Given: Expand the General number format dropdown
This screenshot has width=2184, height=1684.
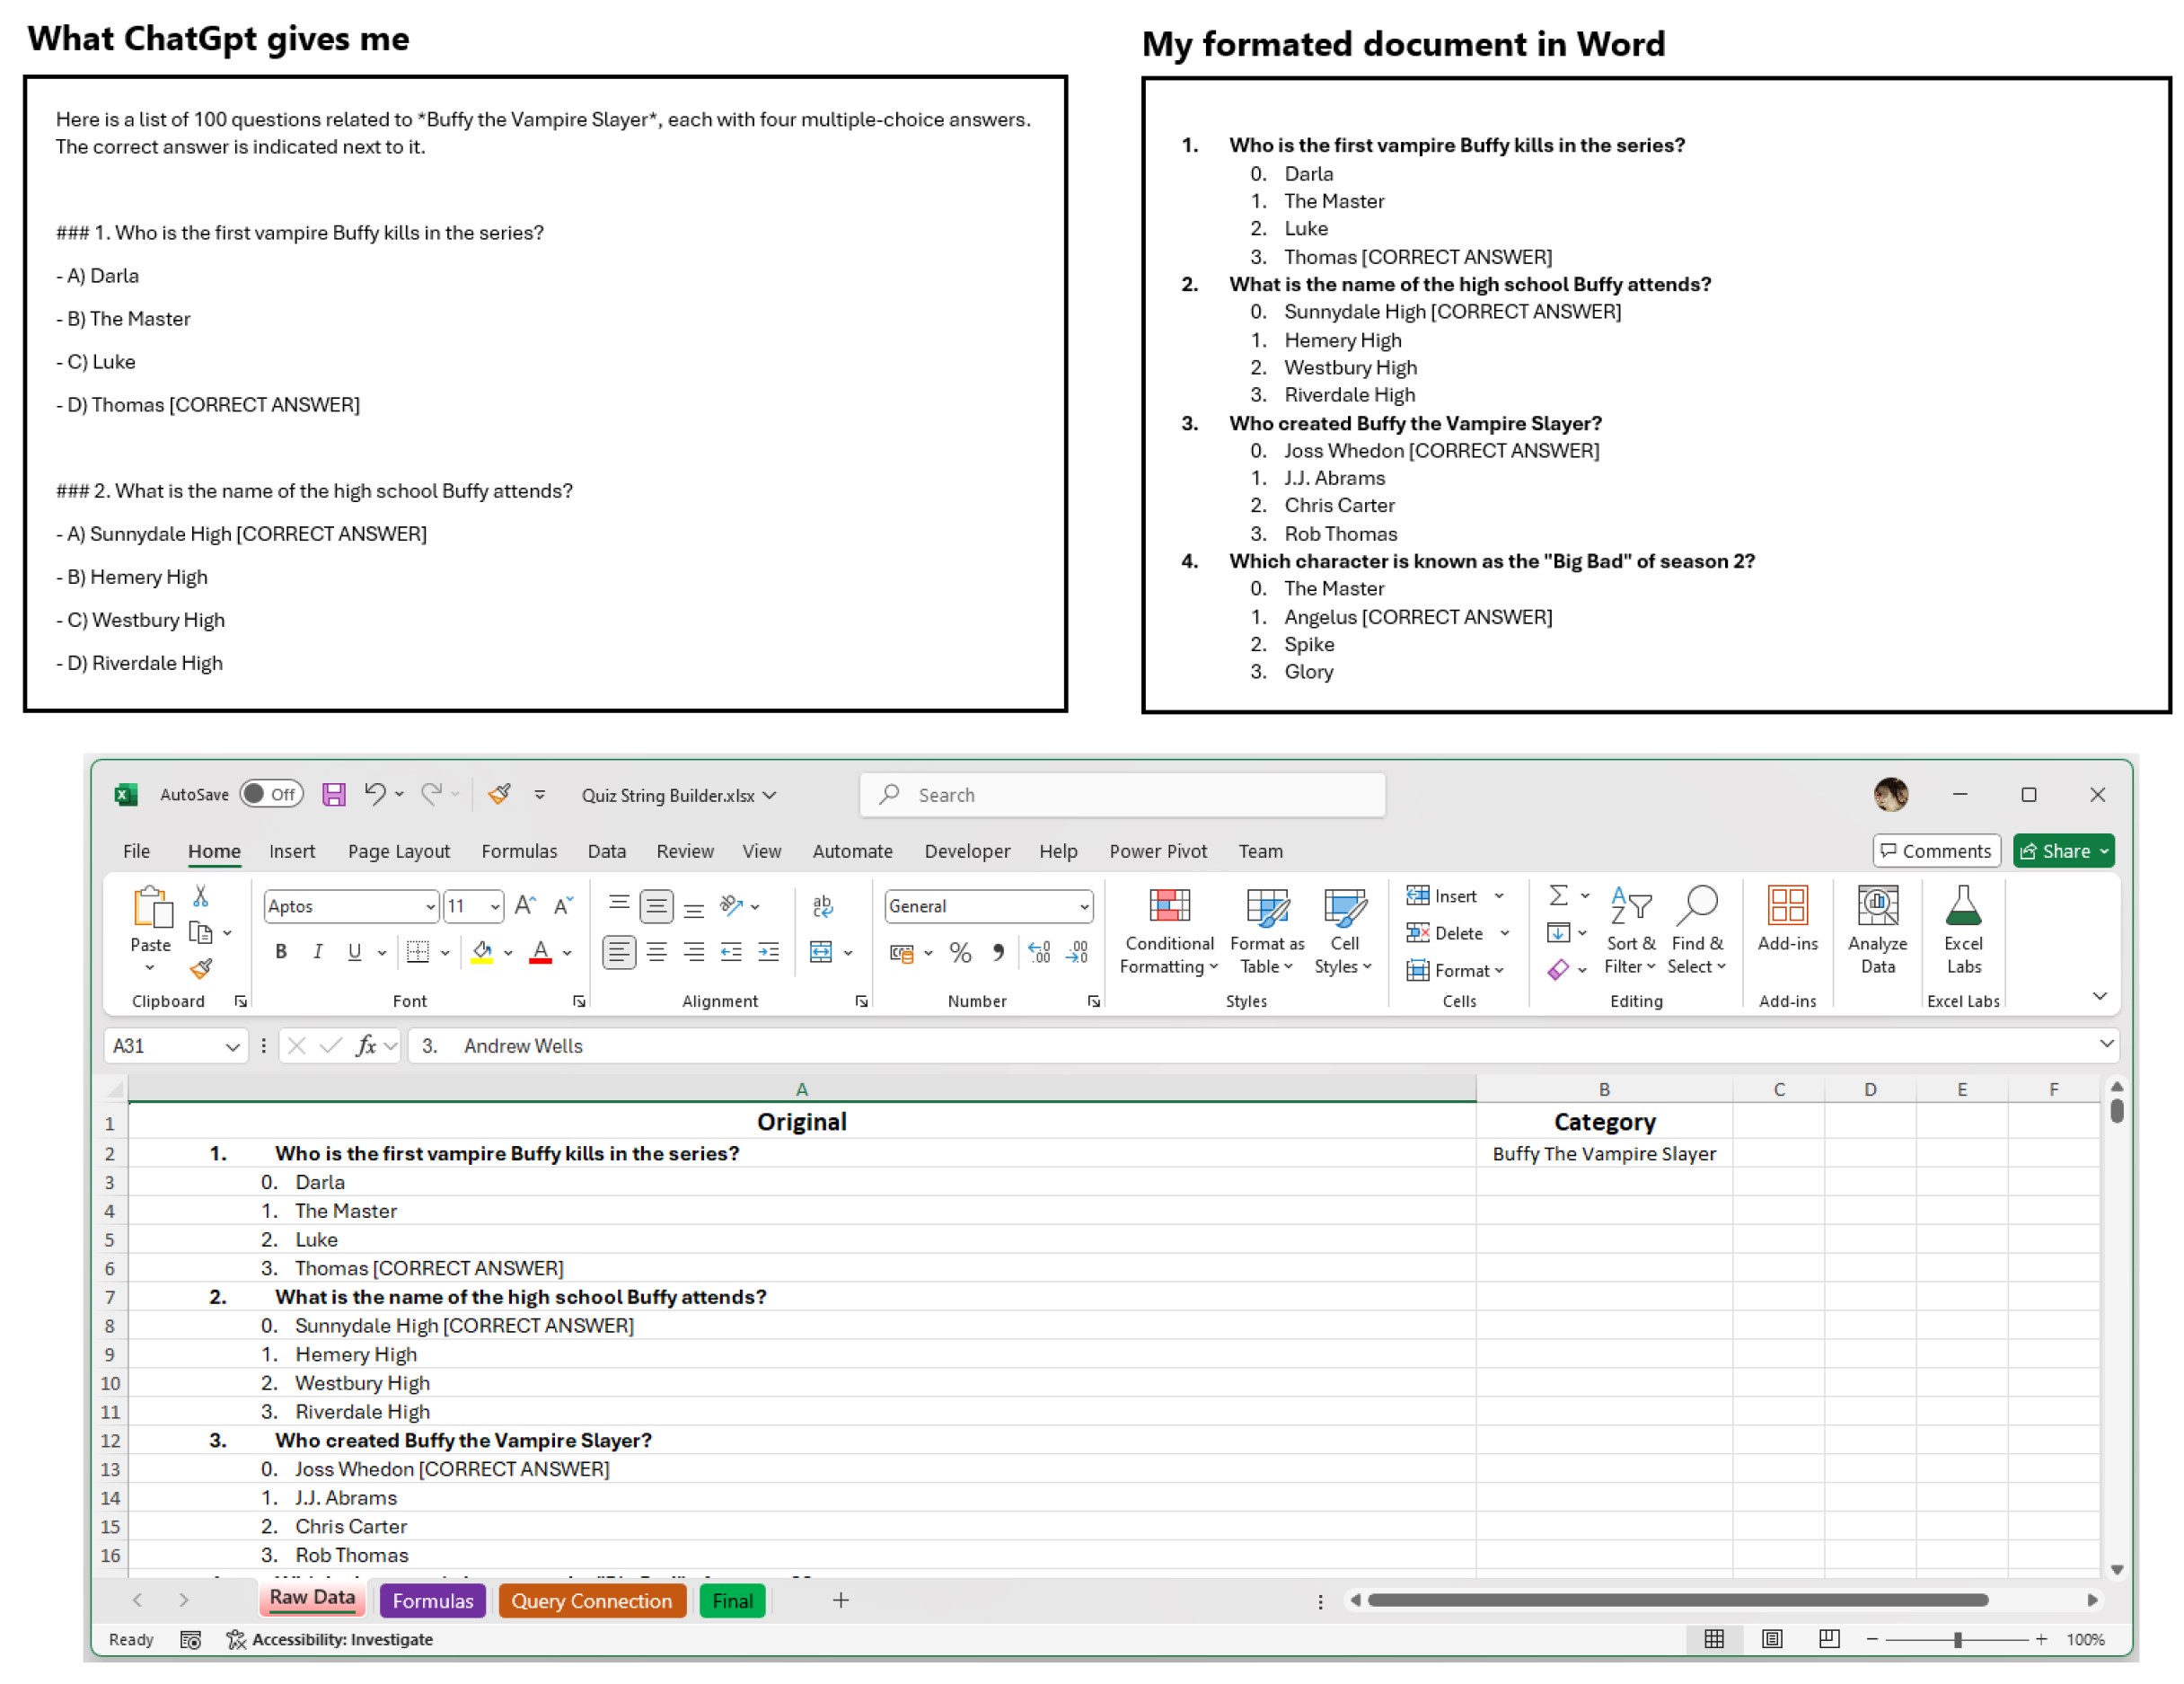Looking at the screenshot, I should click(x=1084, y=907).
